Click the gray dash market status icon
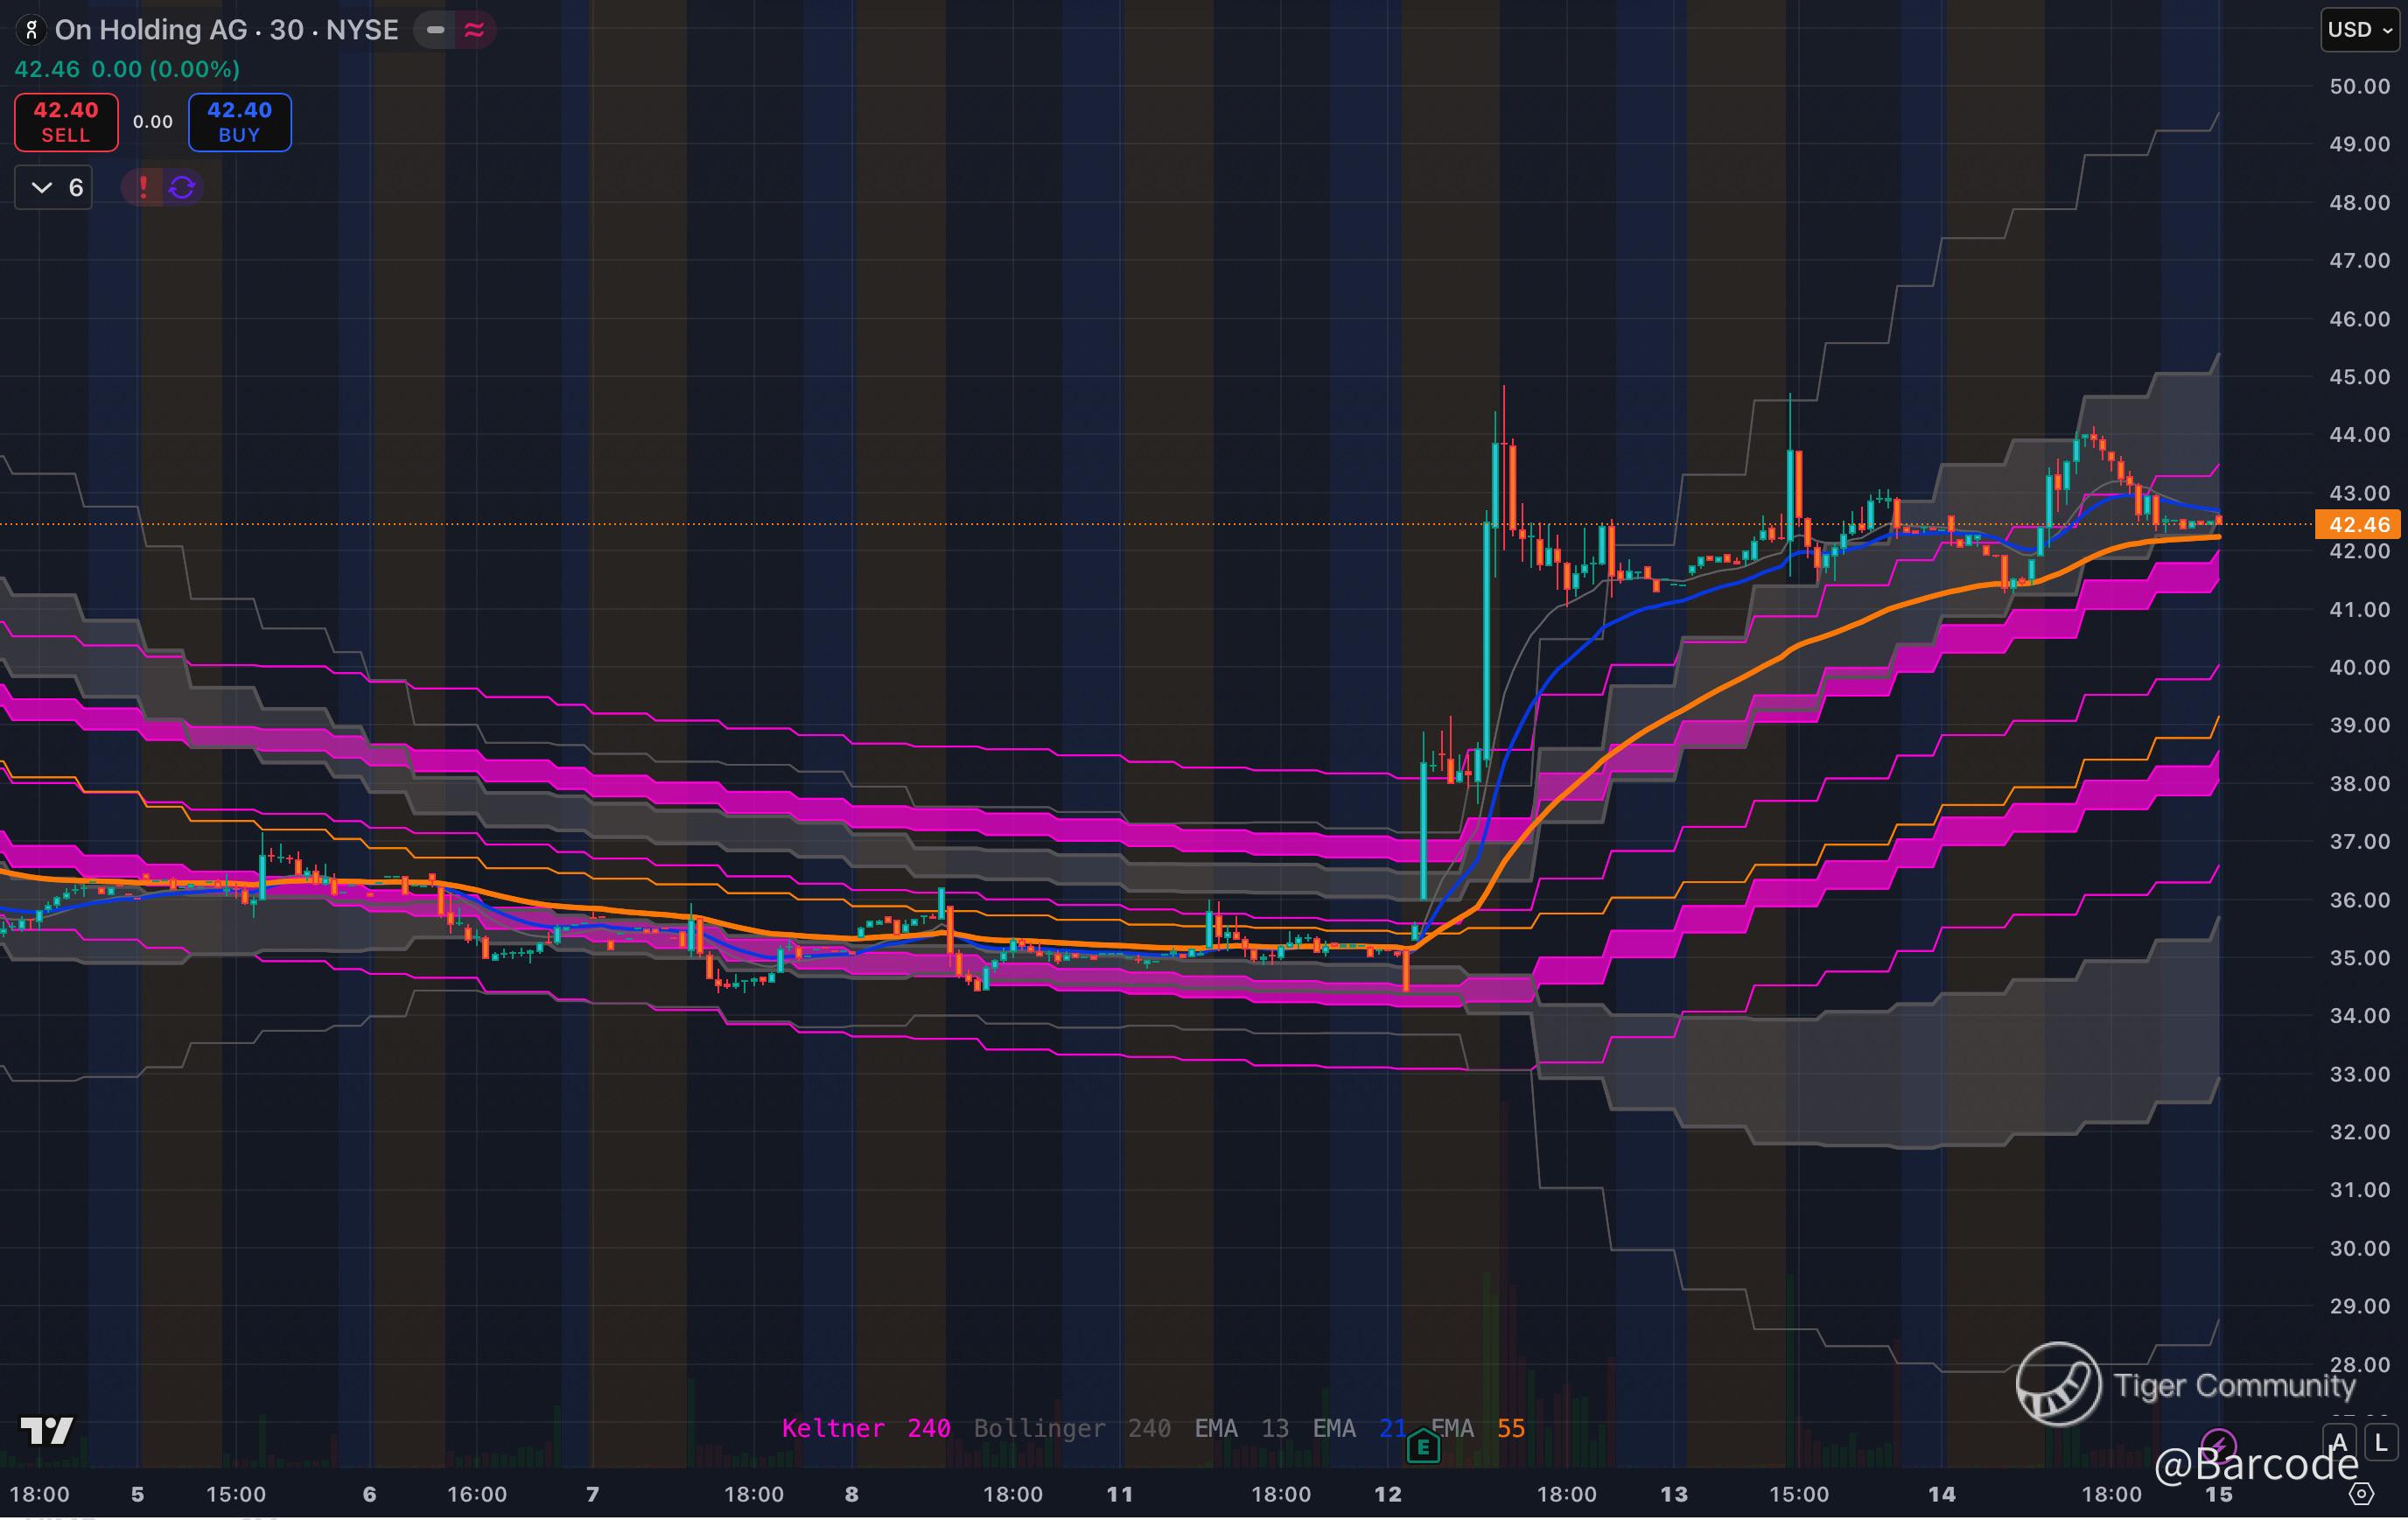The height and width of the screenshot is (1520, 2408). coord(435,30)
